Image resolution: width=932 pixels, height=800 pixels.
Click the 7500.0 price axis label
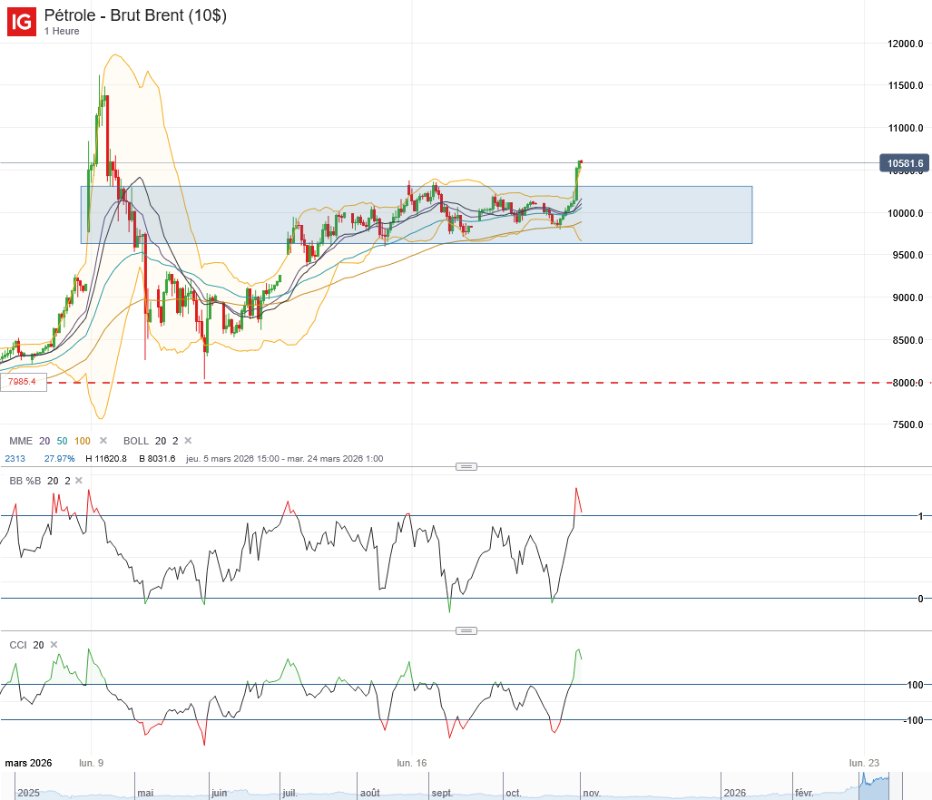pyautogui.click(x=908, y=424)
